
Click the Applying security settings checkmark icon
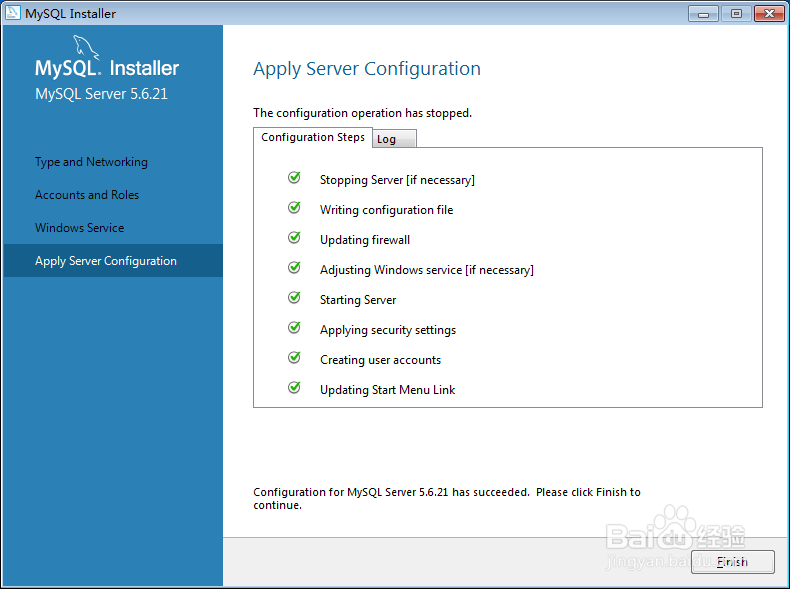(294, 328)
